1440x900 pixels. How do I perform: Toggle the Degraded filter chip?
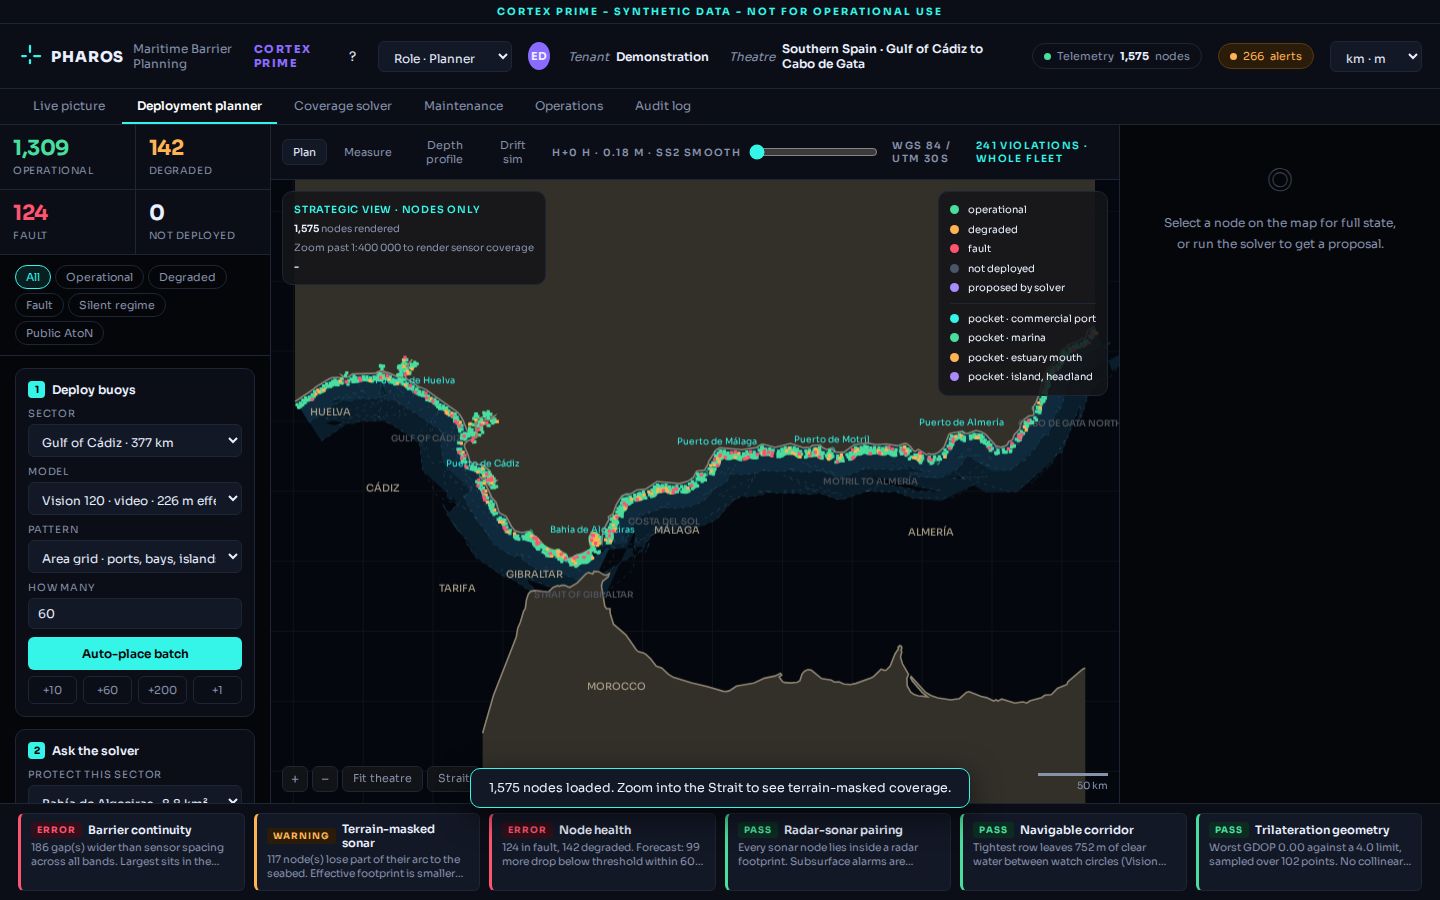coord(187,277)
